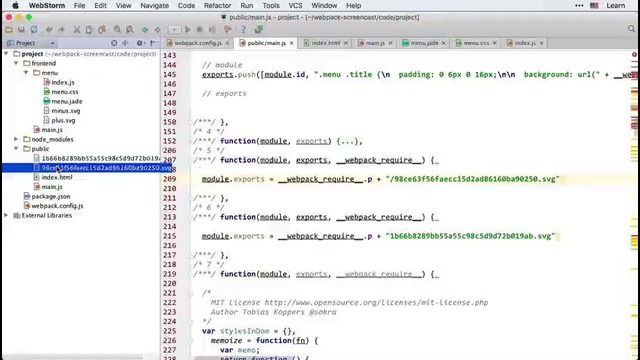The width and height of the screenshot is (640, 360).
Task: Click the Run play button
Action: tap(188, 30)
